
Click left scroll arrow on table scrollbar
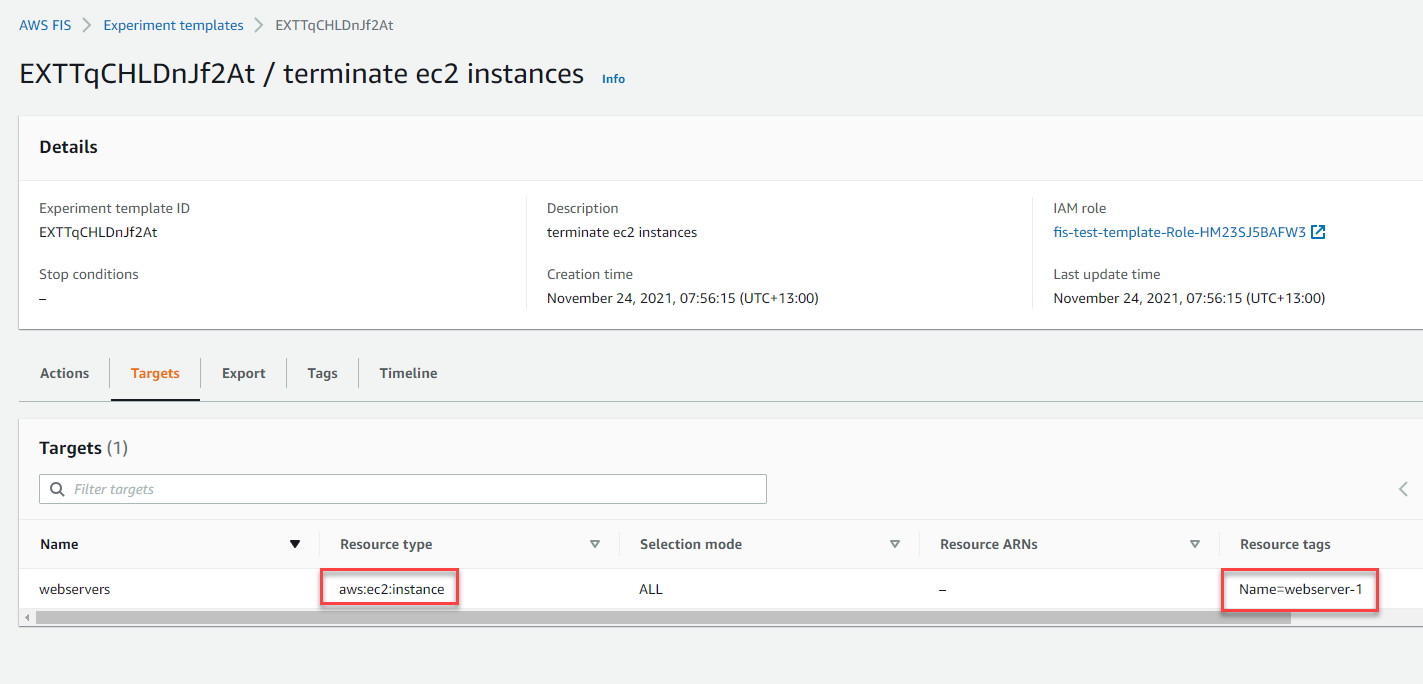point(27,618)
